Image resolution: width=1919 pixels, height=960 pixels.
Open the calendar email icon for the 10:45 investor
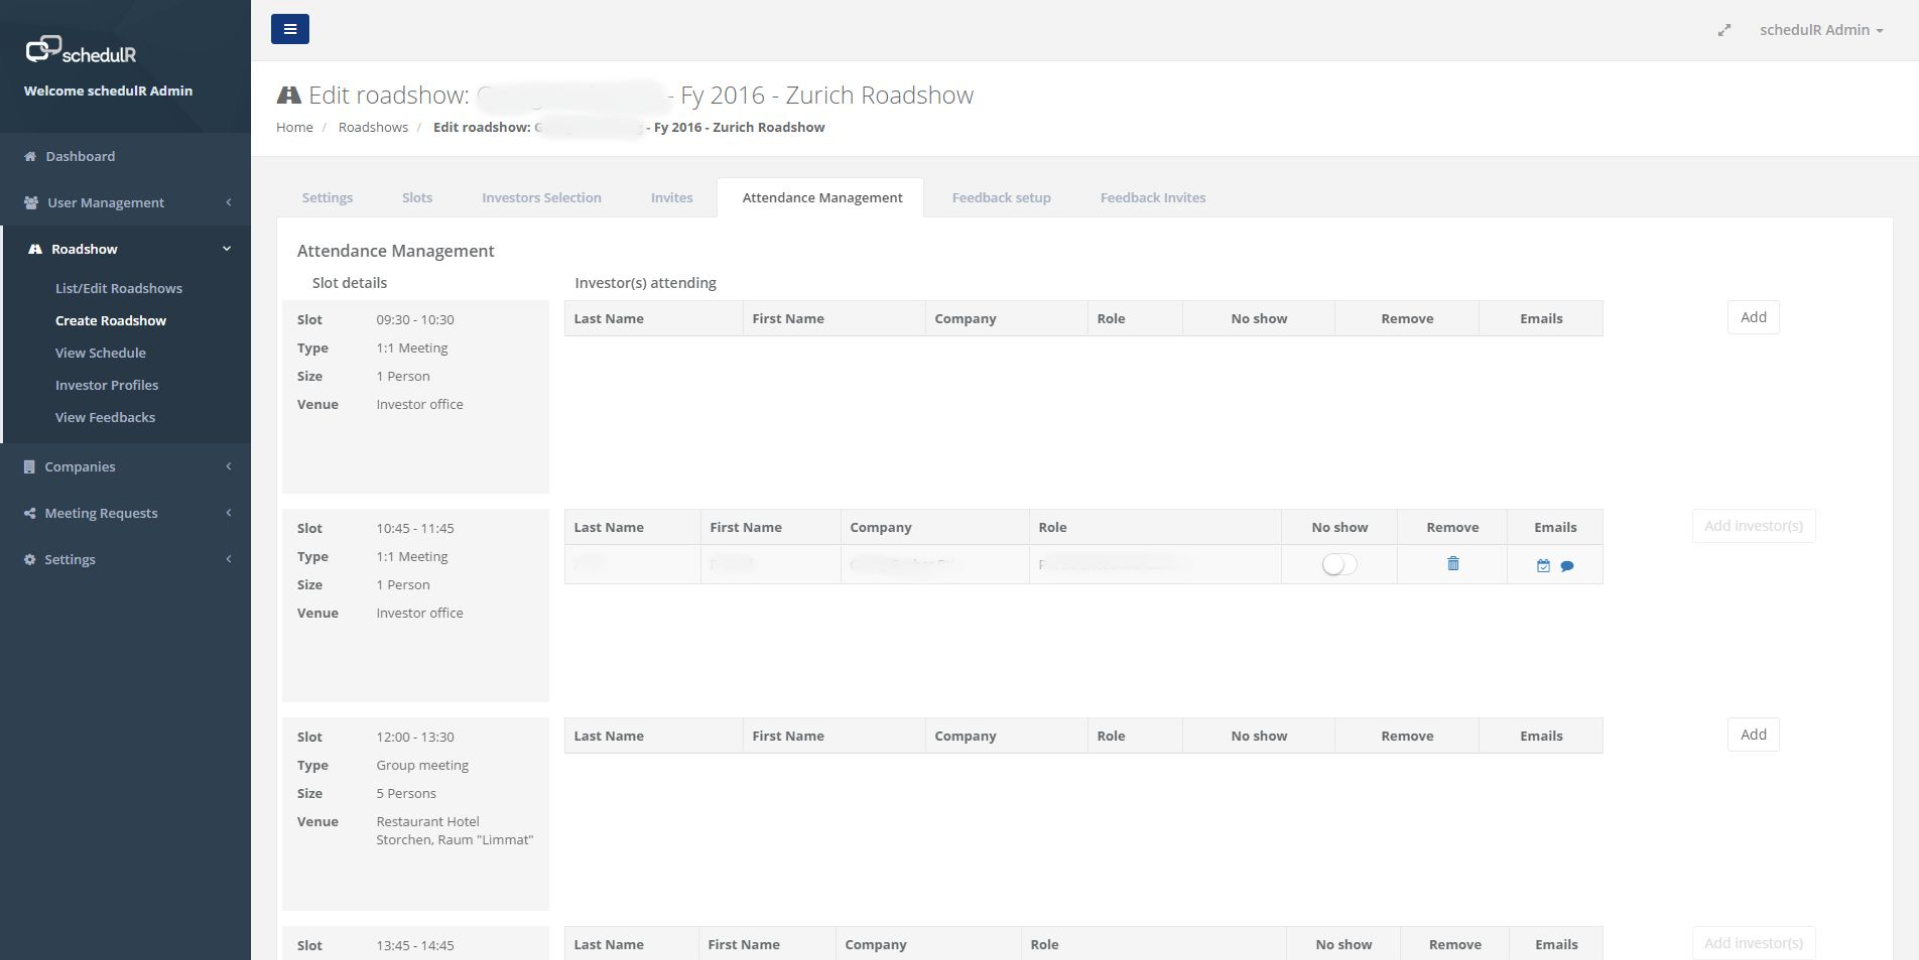[x=1545, y=565]
